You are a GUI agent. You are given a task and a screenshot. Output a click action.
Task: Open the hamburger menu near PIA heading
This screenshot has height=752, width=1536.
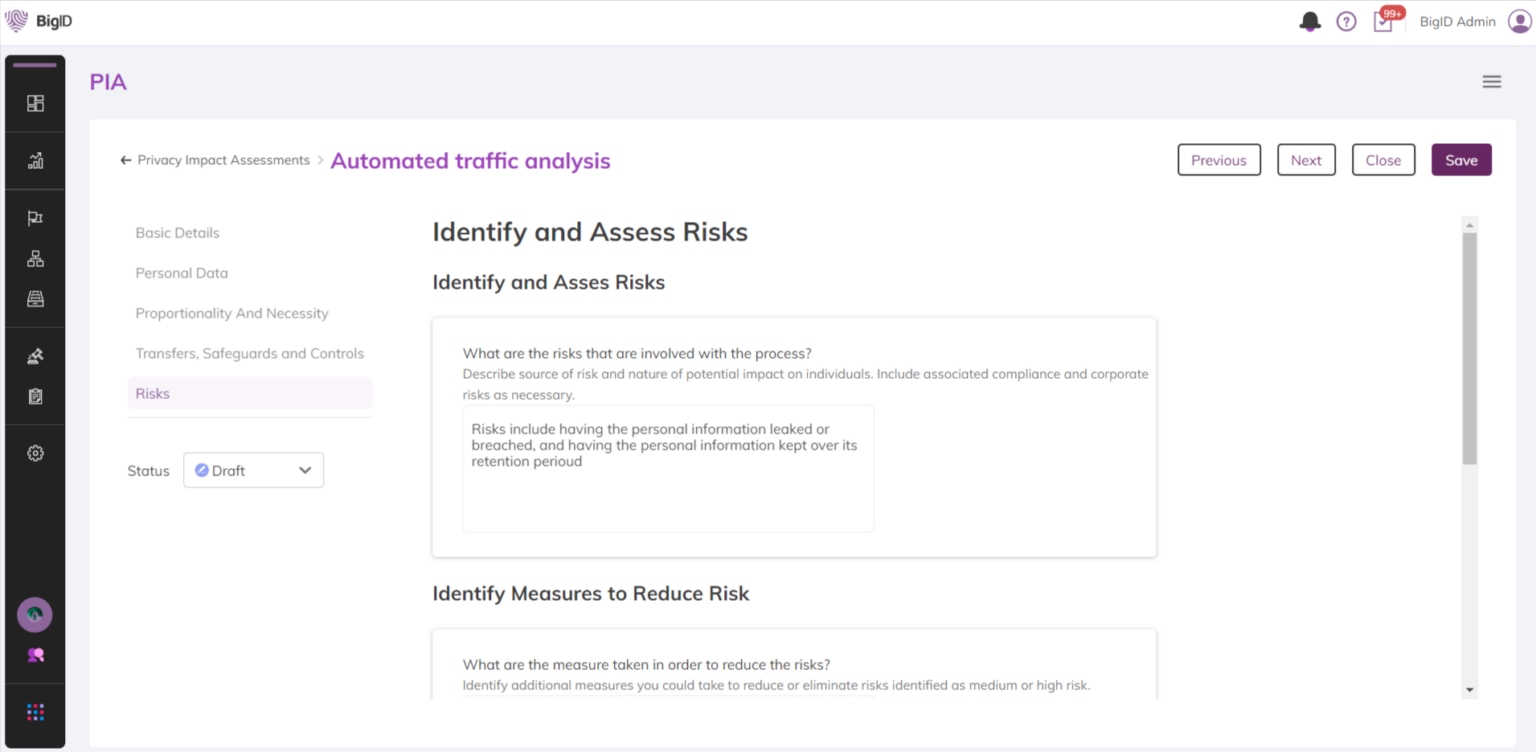click(x=1491, y=81)
